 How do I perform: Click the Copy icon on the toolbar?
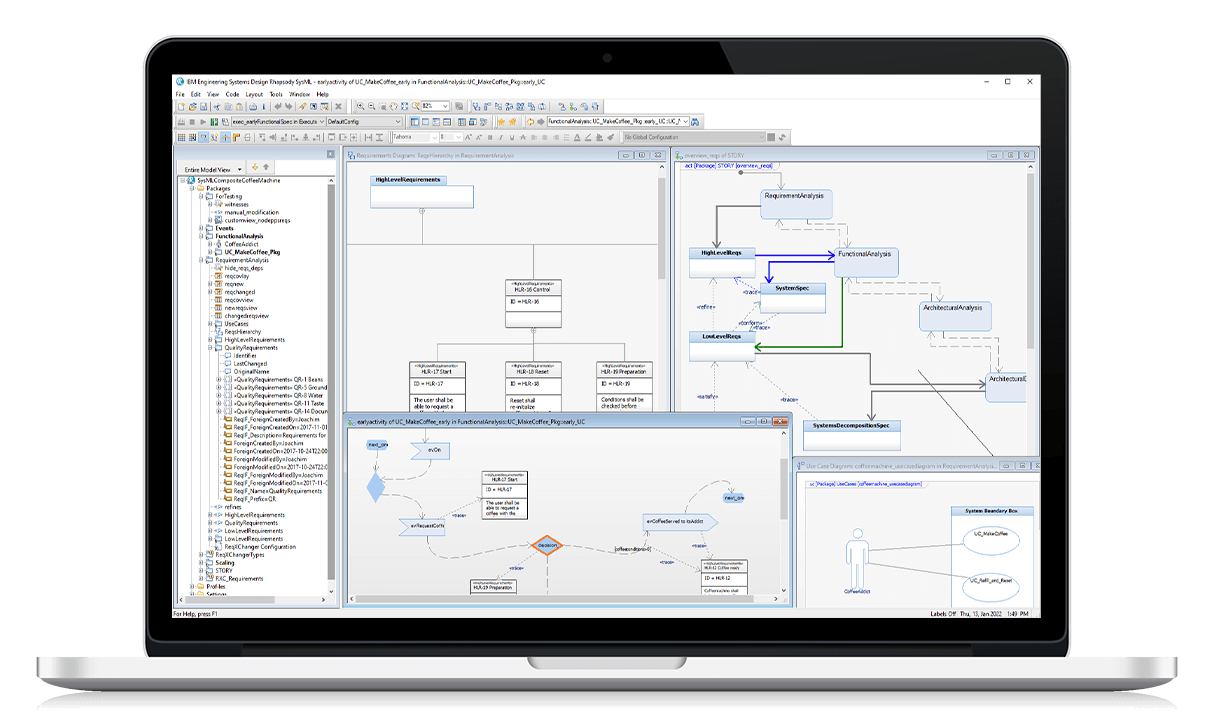tap(227, 105)
